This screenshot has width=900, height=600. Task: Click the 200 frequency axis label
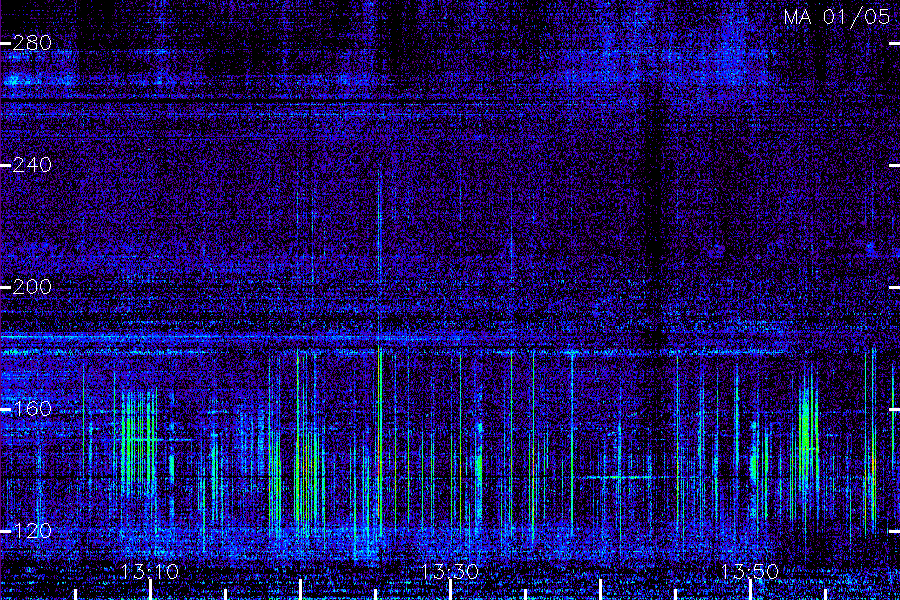[32, 287]
